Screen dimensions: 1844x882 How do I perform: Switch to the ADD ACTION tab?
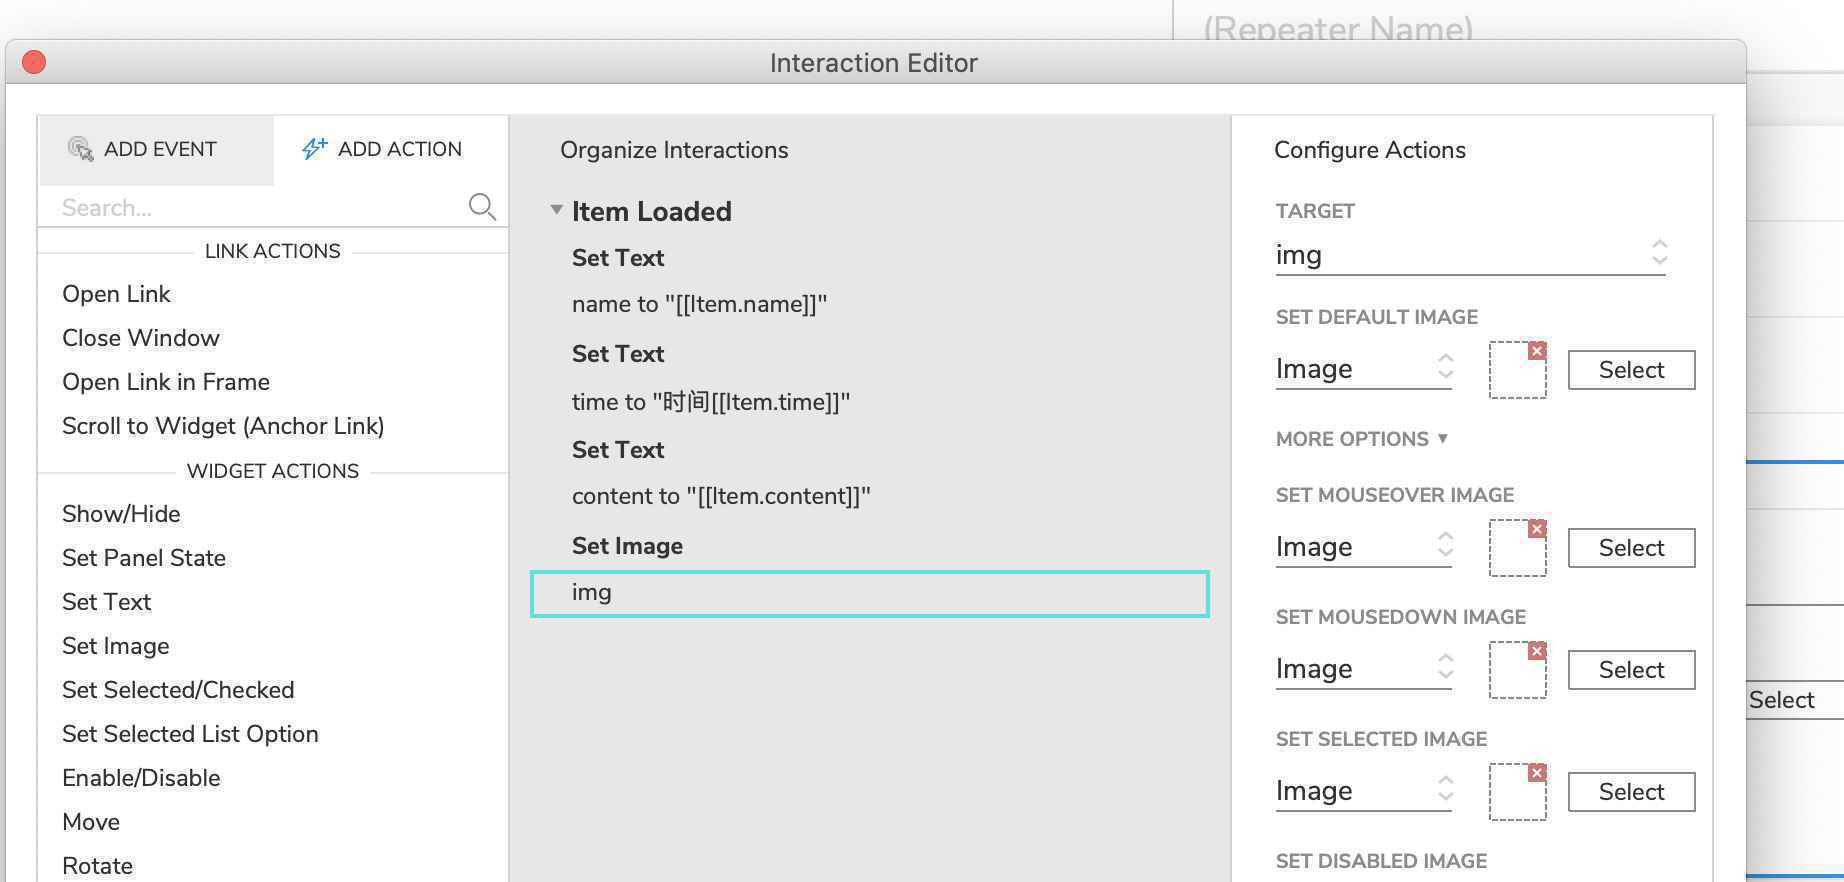tap(391, 149)
